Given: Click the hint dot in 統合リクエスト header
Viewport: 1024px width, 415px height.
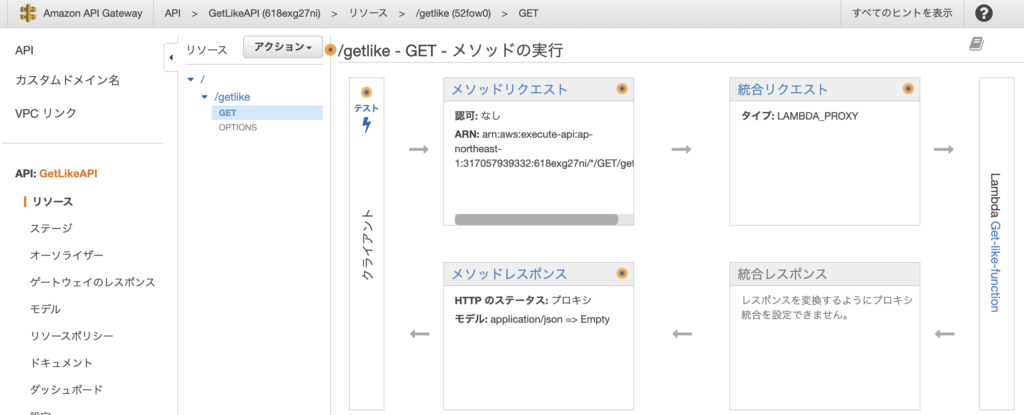Looking at the screenshot, I should 908,89.
